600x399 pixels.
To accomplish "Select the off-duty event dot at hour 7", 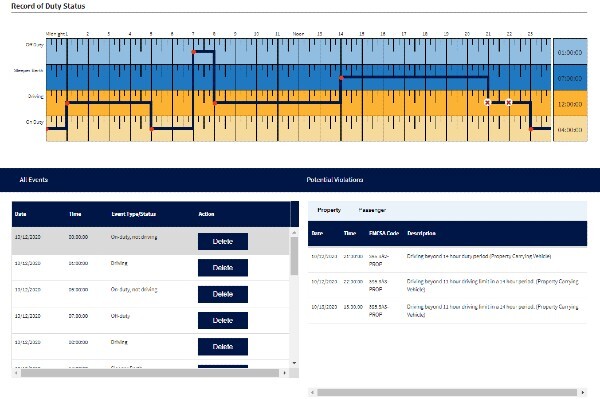I will pyautogui.click(x=194, y=52).
